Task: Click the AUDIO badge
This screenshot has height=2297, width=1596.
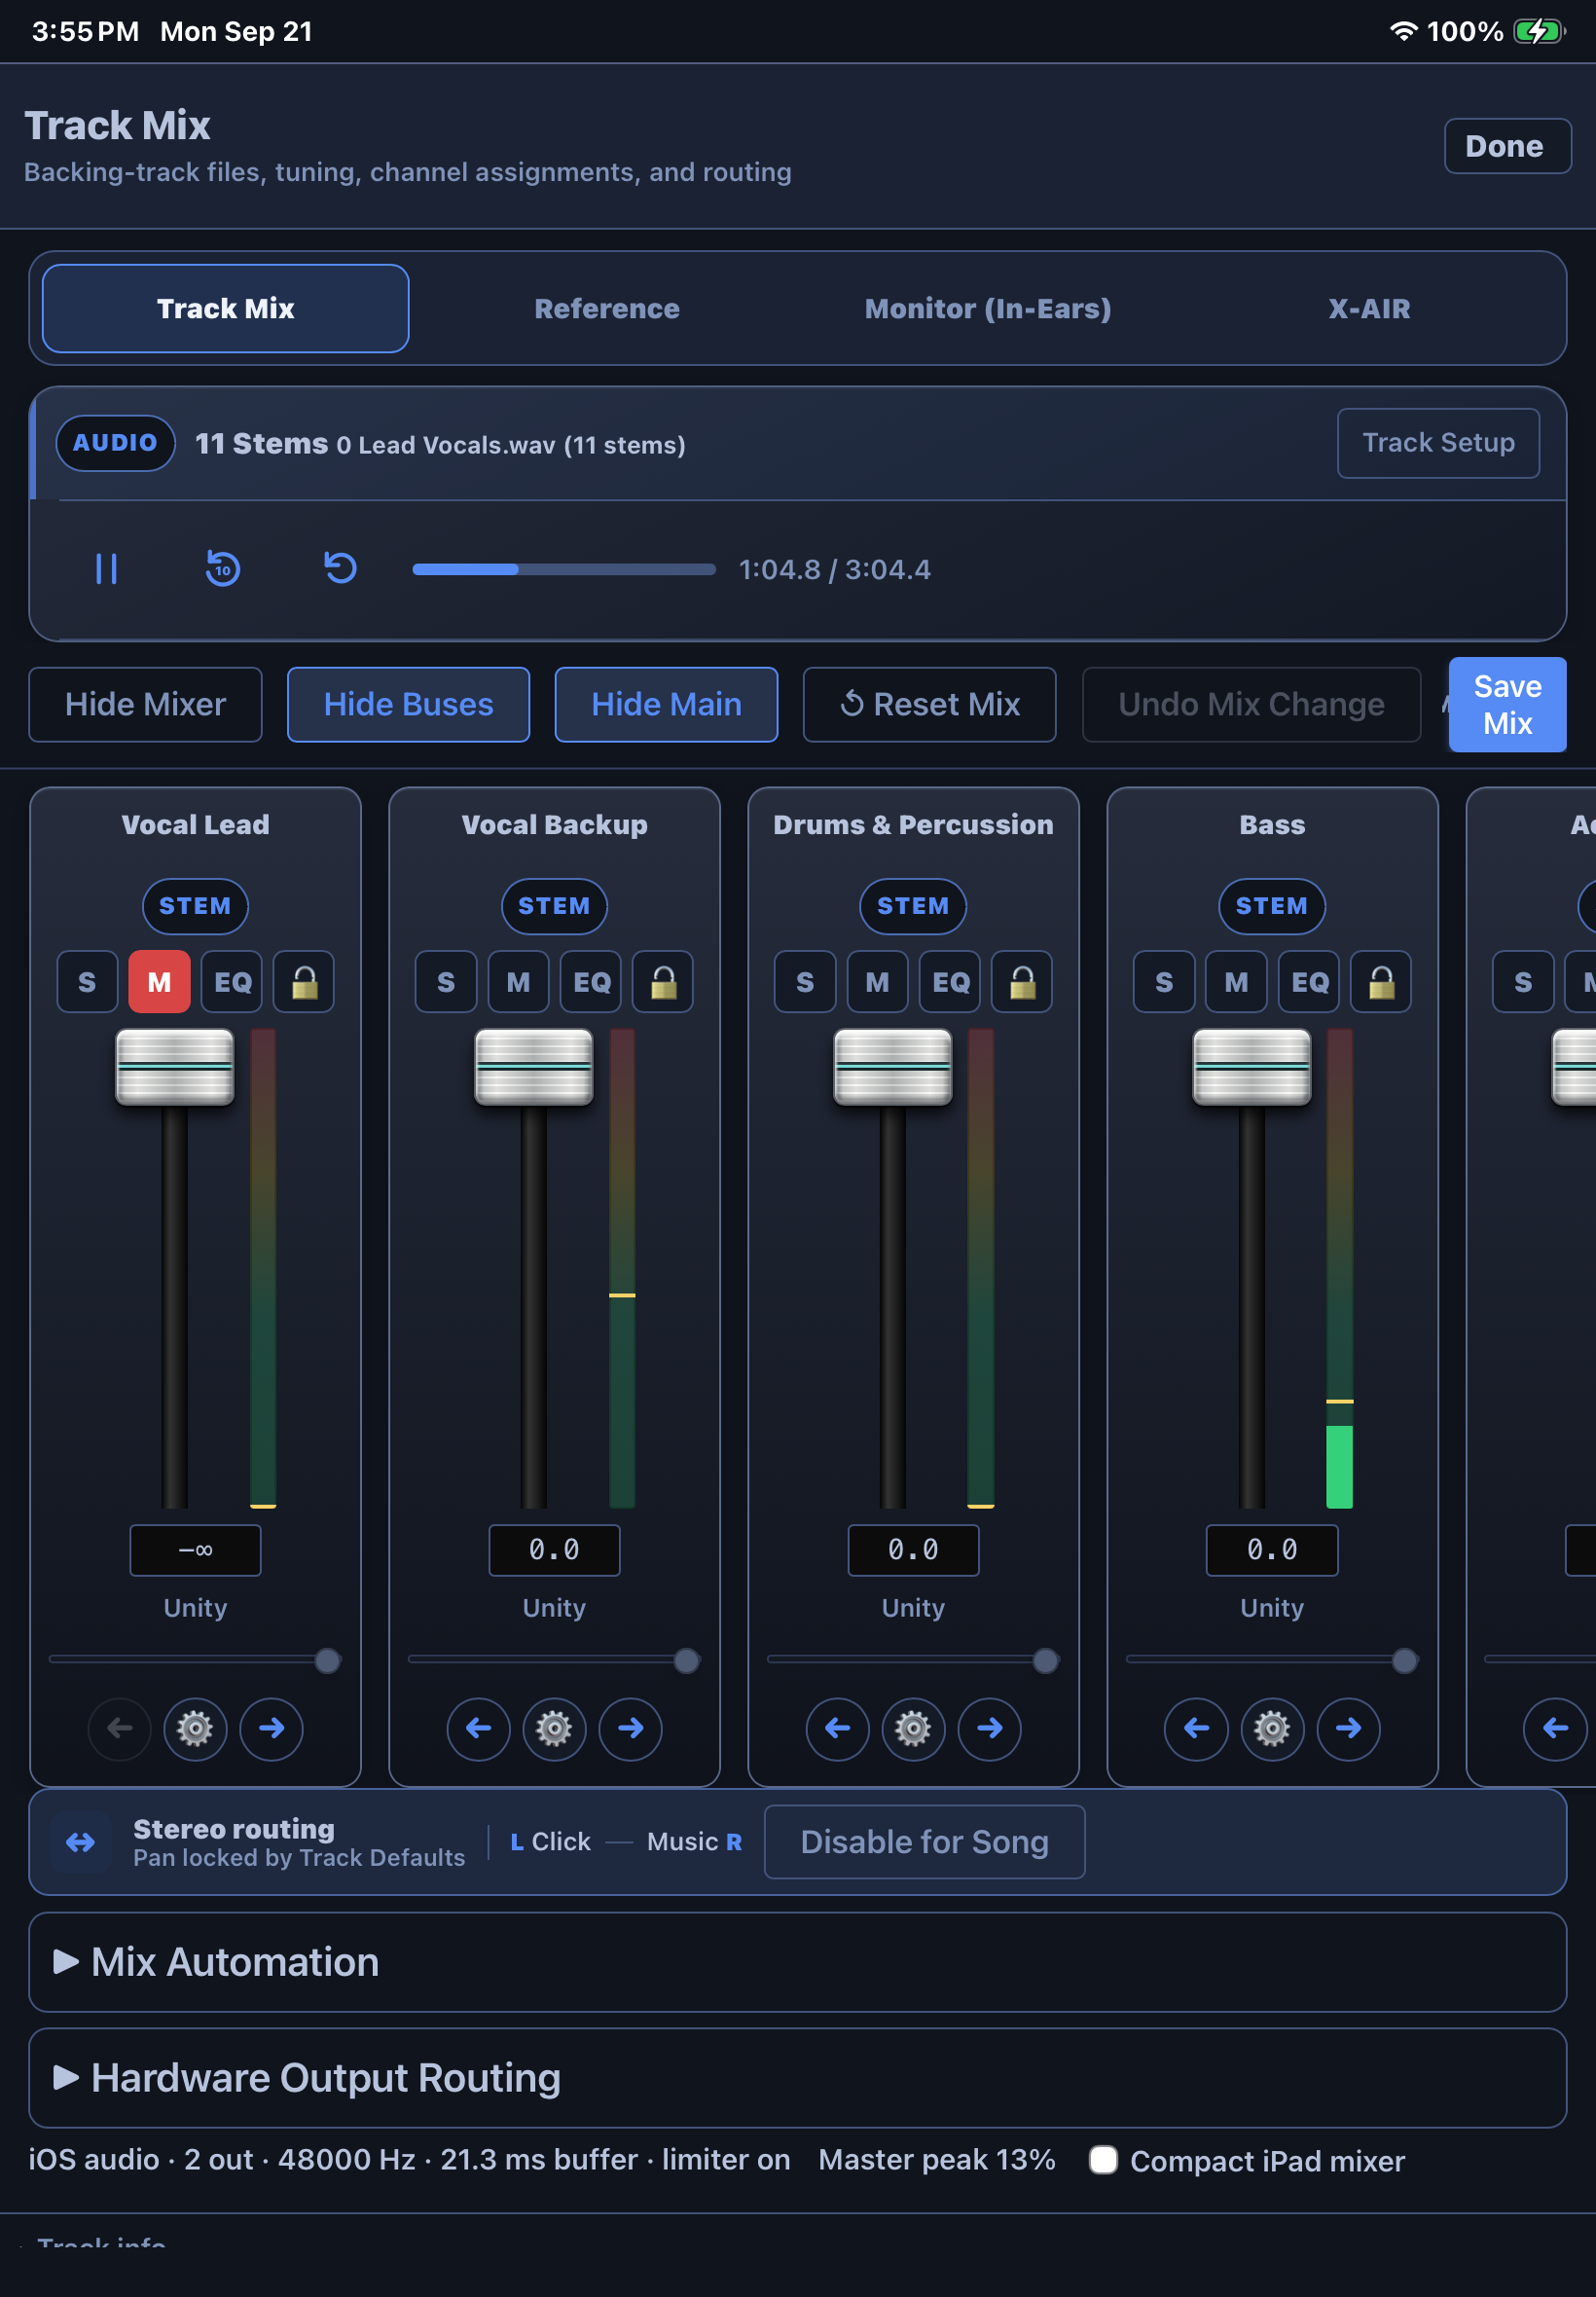Action: click(x=115, y=443)
